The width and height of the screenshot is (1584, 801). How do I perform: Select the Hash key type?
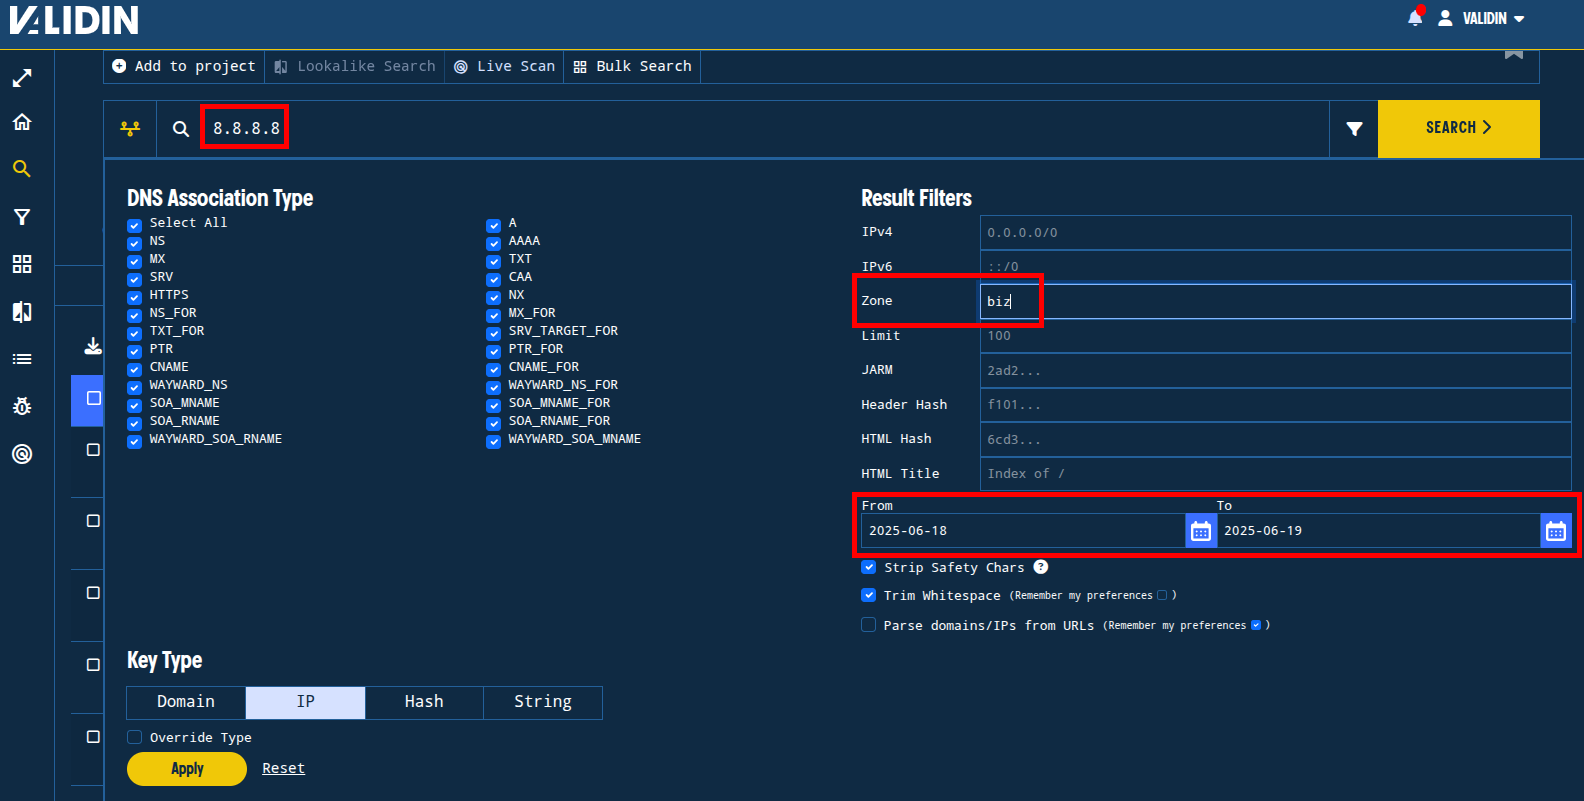pyautogui.click(x=424, y=702)
